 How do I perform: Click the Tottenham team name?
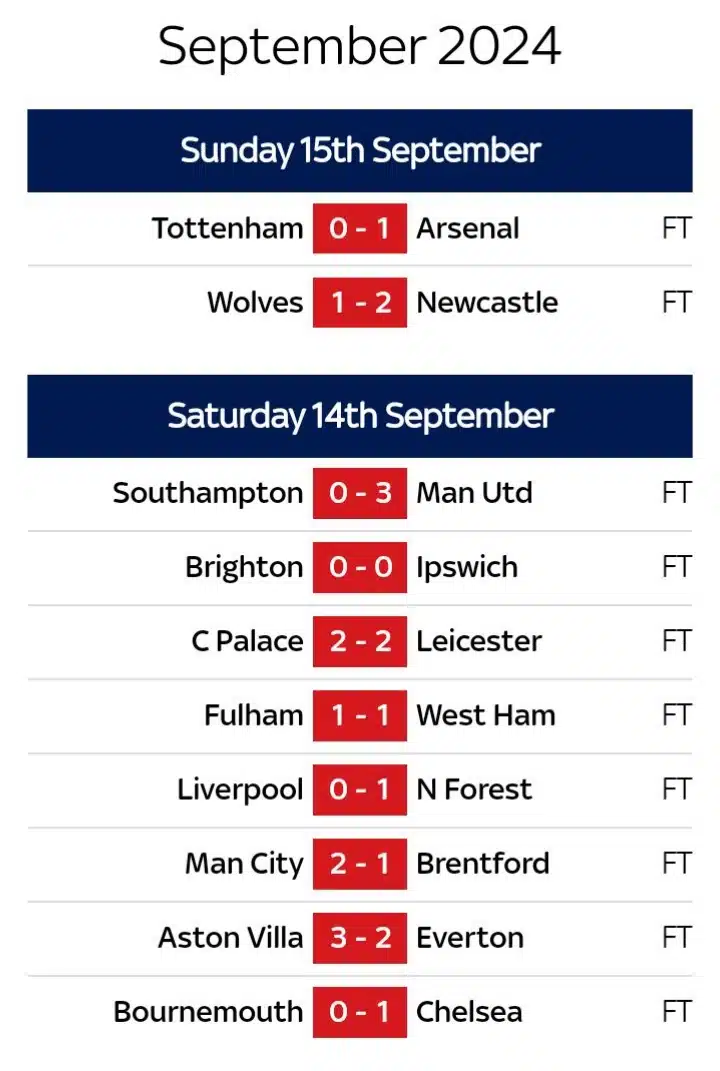[x=227, y=228]
